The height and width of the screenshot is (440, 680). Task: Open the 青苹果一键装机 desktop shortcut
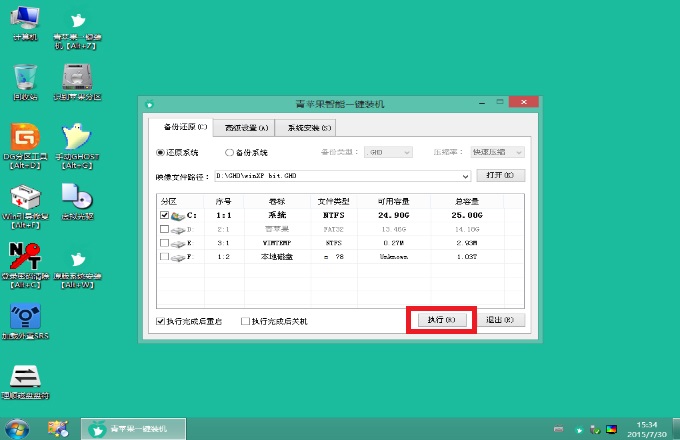click(x=77, y=29)
